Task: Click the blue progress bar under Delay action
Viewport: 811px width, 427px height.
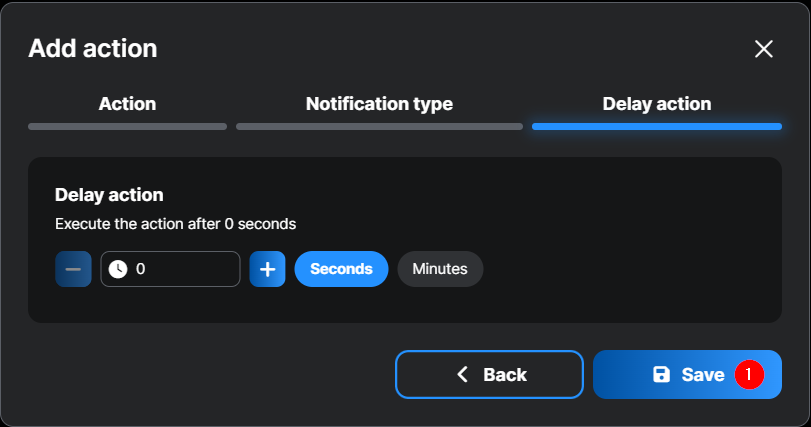Action: coord(656,127)
